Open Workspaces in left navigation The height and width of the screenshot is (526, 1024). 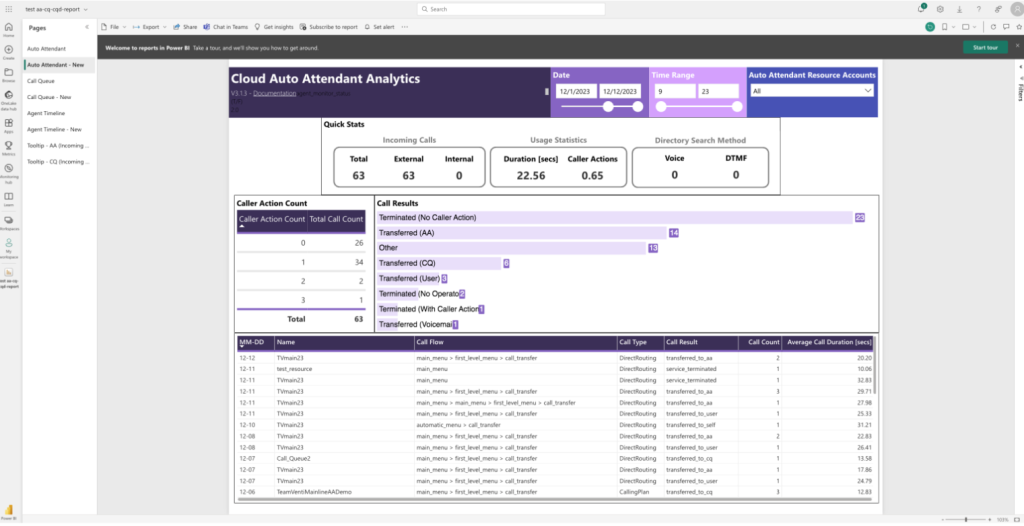point(8,223)
